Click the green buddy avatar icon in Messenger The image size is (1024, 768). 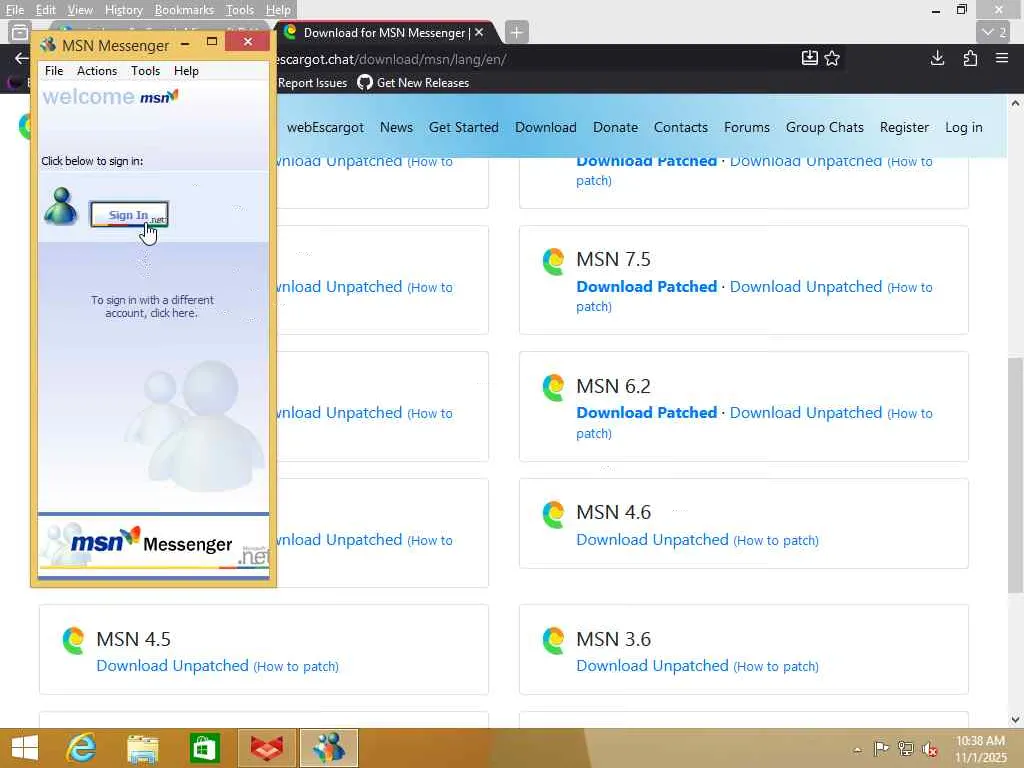[60, 206]
